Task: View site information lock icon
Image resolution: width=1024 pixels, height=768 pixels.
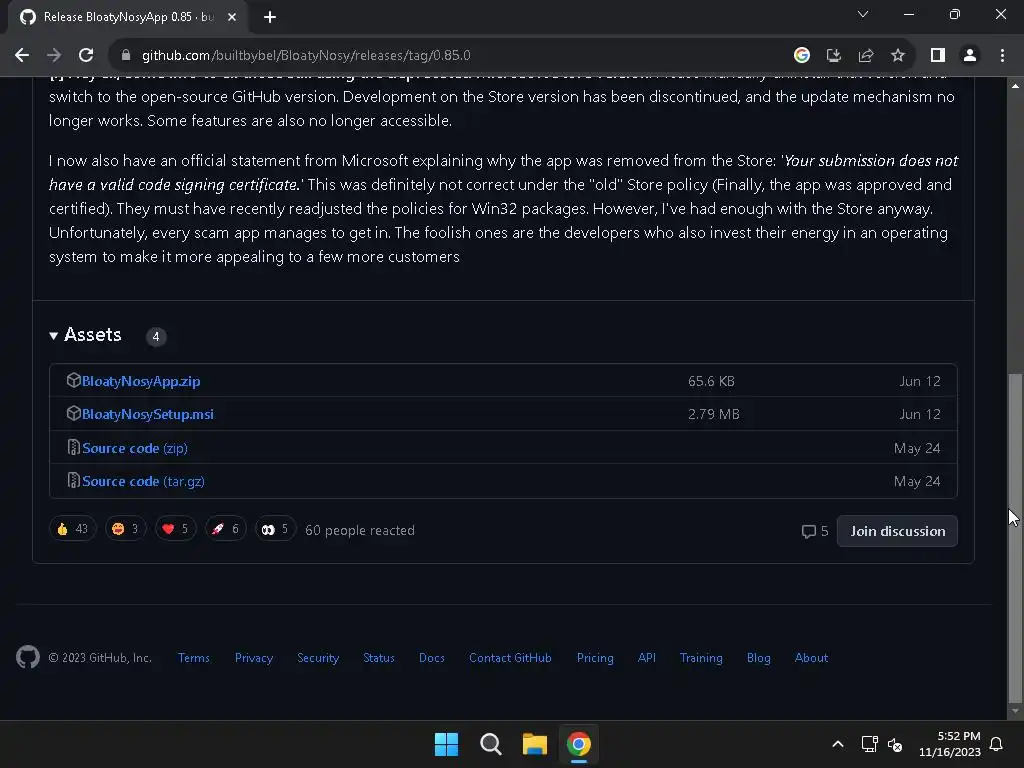Action: (x=126, y=56)
